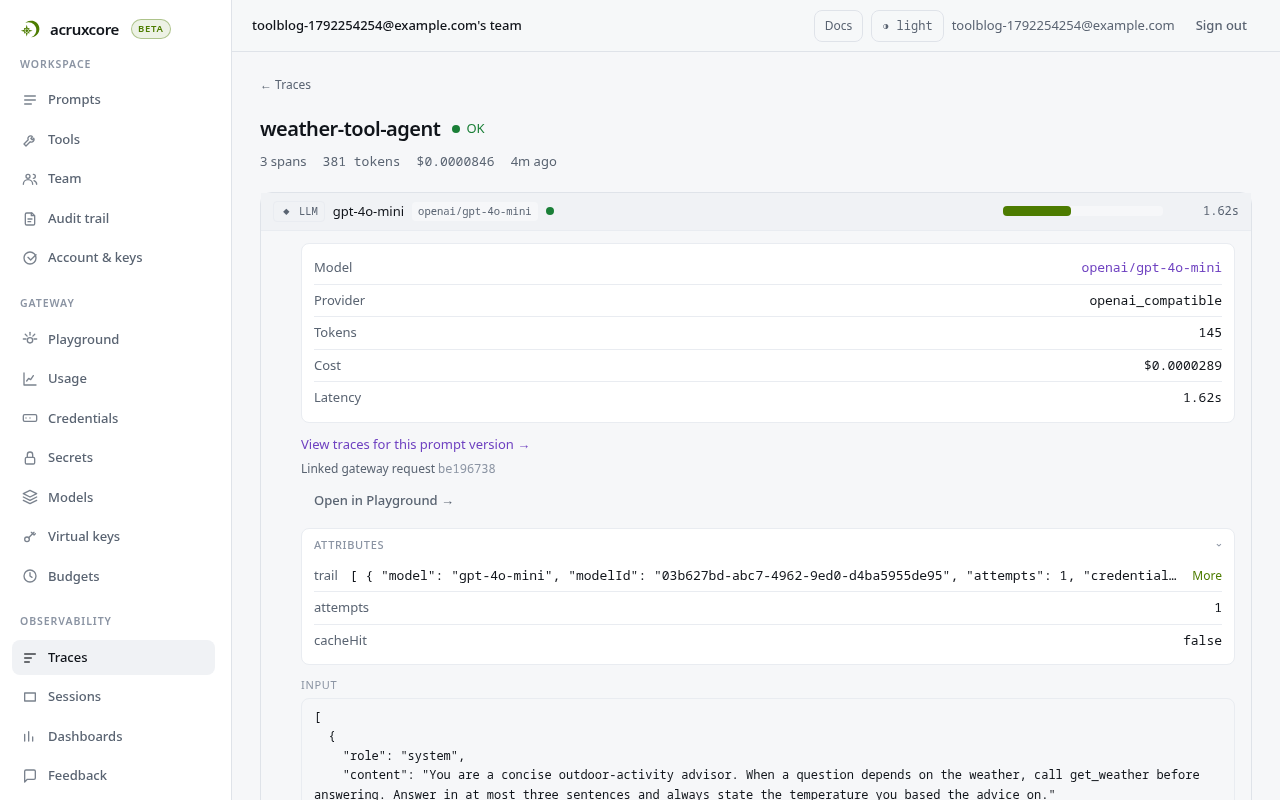Open Prompts via its sidebar icon
The height and width of the screenshot is (800, 1280).
[30, 100]
